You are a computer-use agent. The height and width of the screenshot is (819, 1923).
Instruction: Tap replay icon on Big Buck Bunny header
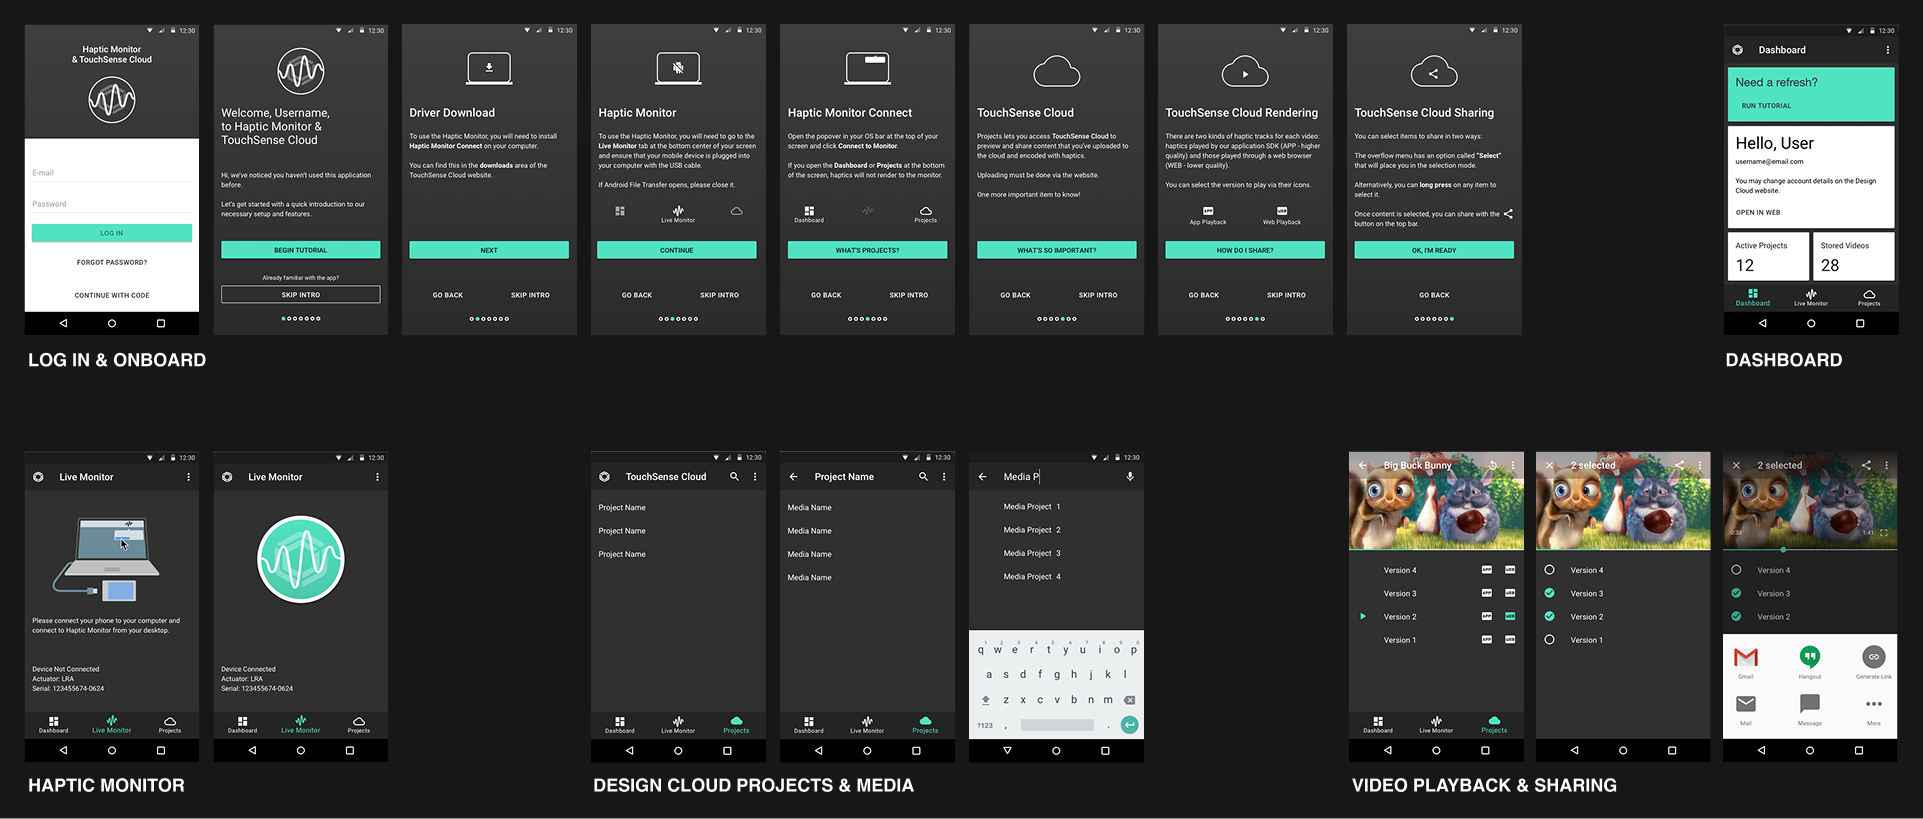tap(1493, 465)
